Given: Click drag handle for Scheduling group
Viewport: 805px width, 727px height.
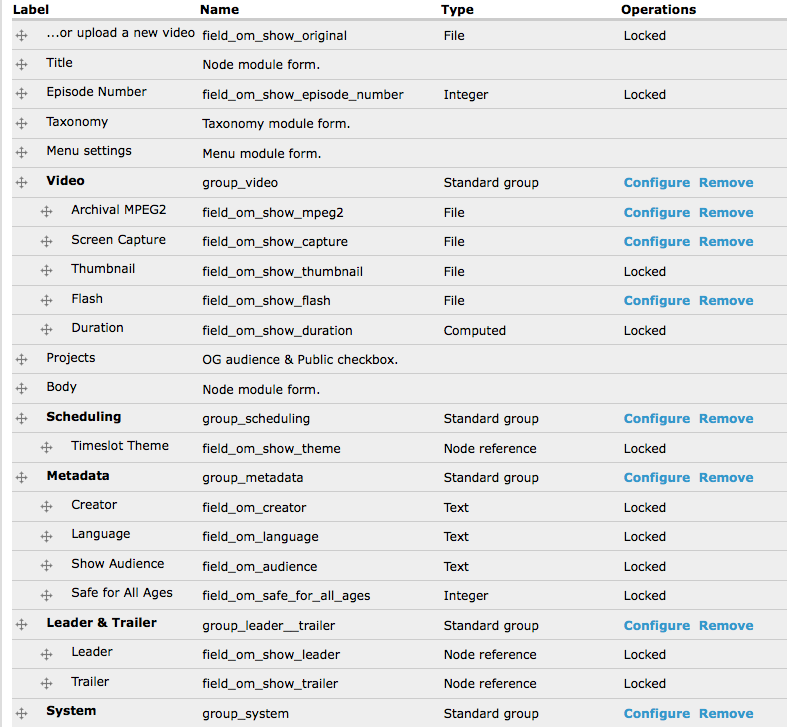Looking at the screenshot, I should pyautogui.click(x=21, y=419).
